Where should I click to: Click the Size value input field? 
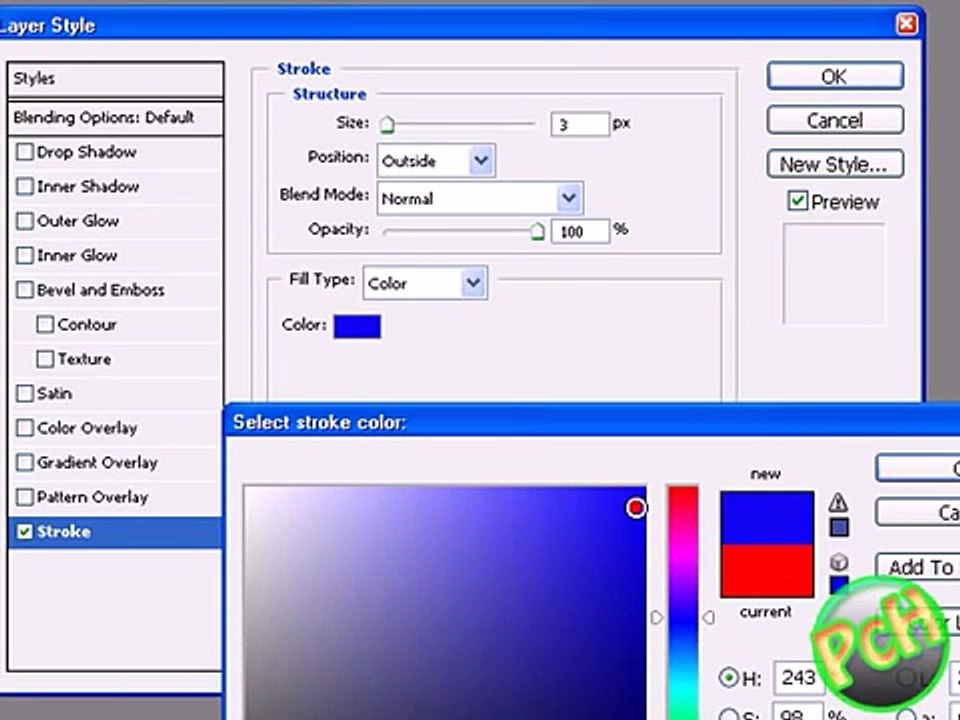580,124
